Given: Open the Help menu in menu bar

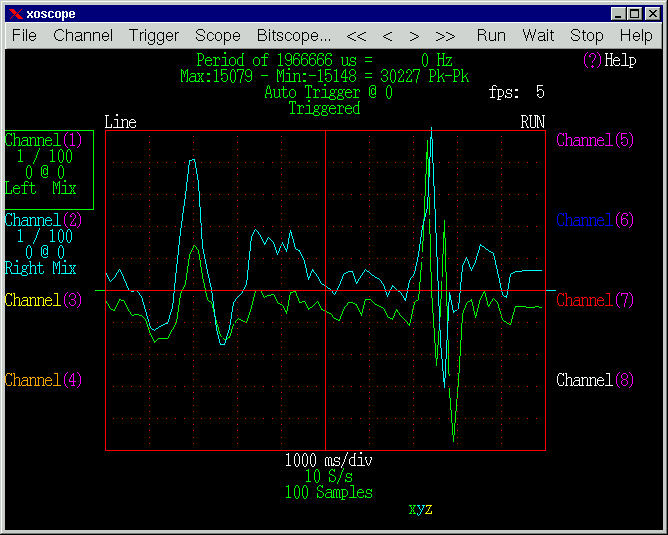Looking at the screenshot, I should click(x=636, y=35).
